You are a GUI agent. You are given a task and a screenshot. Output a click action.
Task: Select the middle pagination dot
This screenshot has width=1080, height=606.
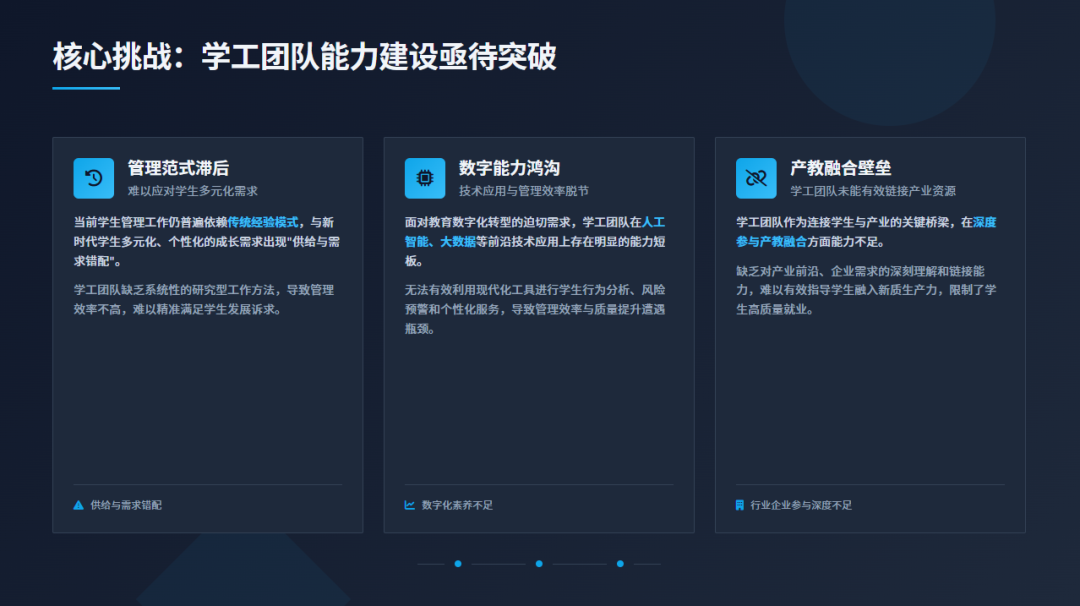pos(539,564)
